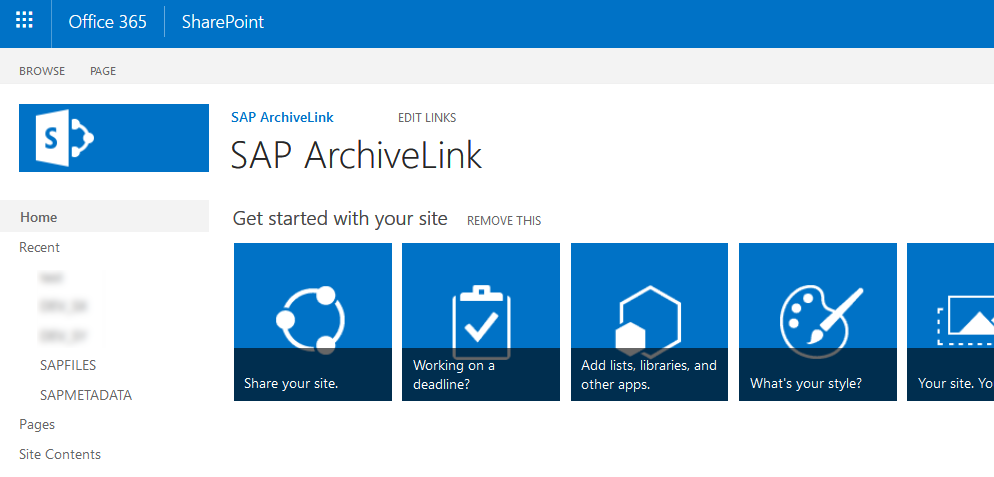This screenshot has width=994, height=477.
Task: Click EDIT LINKS in top navigation
Action: click(x=427, y=118)
